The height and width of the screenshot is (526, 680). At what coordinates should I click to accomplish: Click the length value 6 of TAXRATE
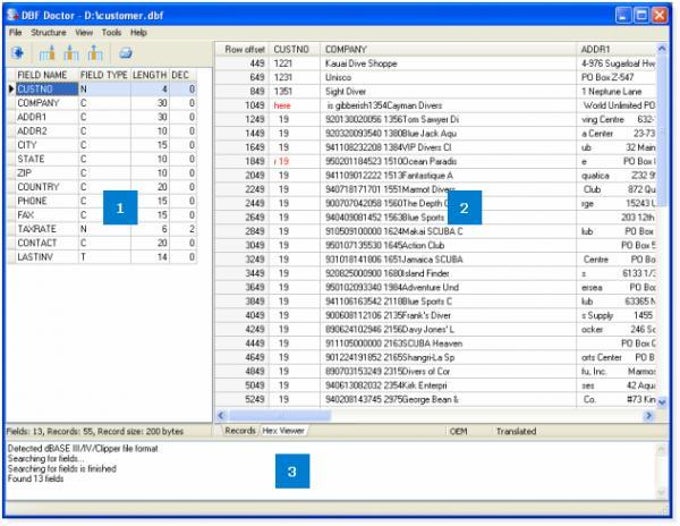point(150,229)
